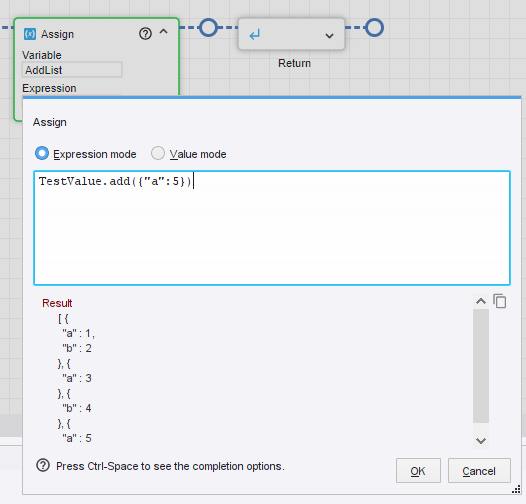Click the AddList variable field

click(x=72, y=70)
